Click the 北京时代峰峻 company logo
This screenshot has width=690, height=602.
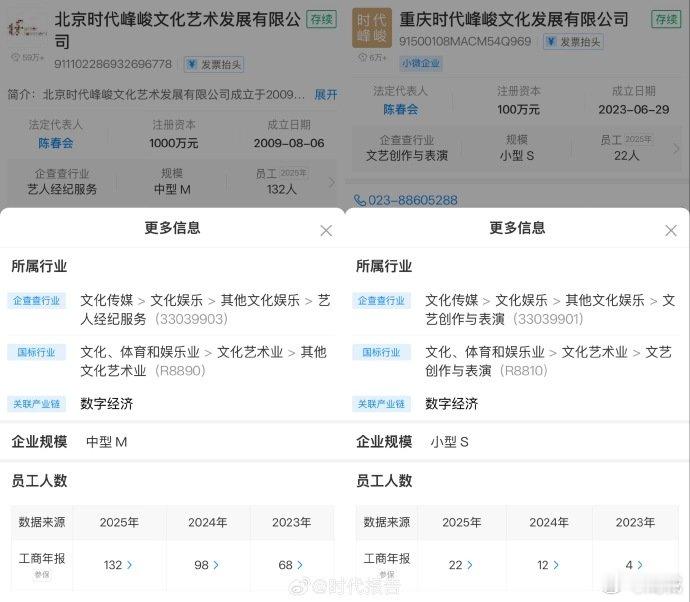[x=26, y=29]
